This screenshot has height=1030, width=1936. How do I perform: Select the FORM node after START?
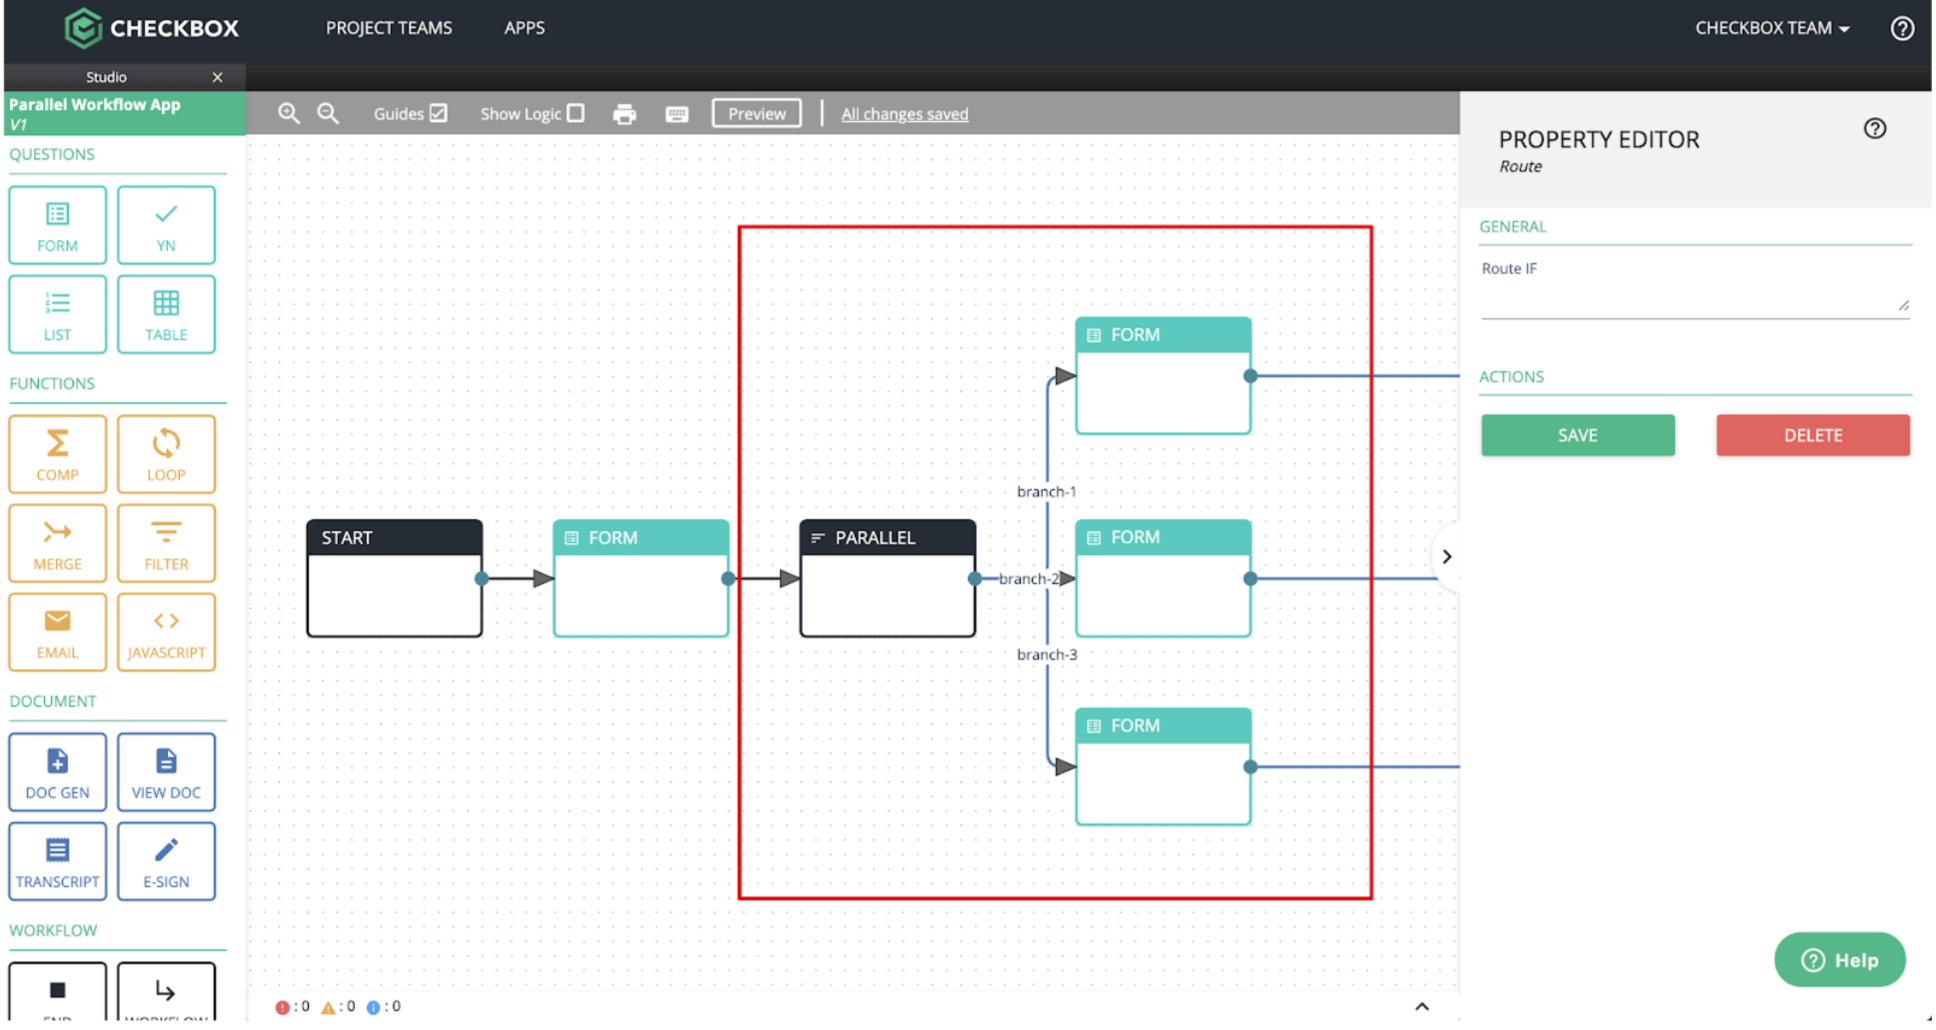point(641,578)
